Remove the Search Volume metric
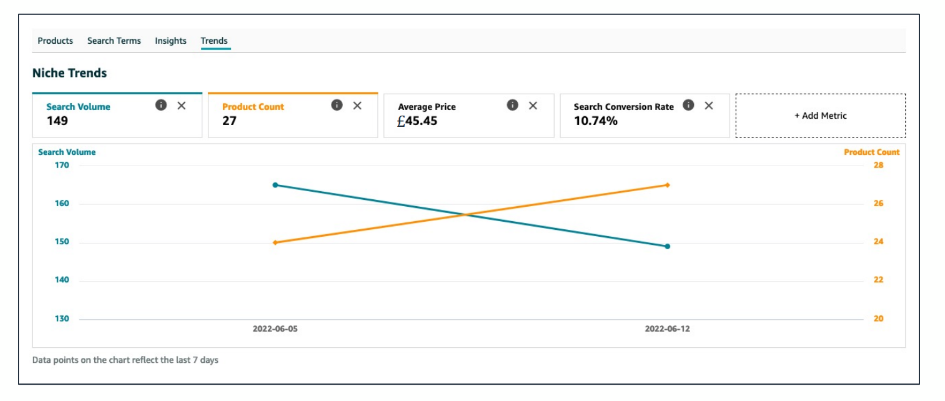Image resolution: width=945 pixels, height=401 pixels. (x=181, y=105)
